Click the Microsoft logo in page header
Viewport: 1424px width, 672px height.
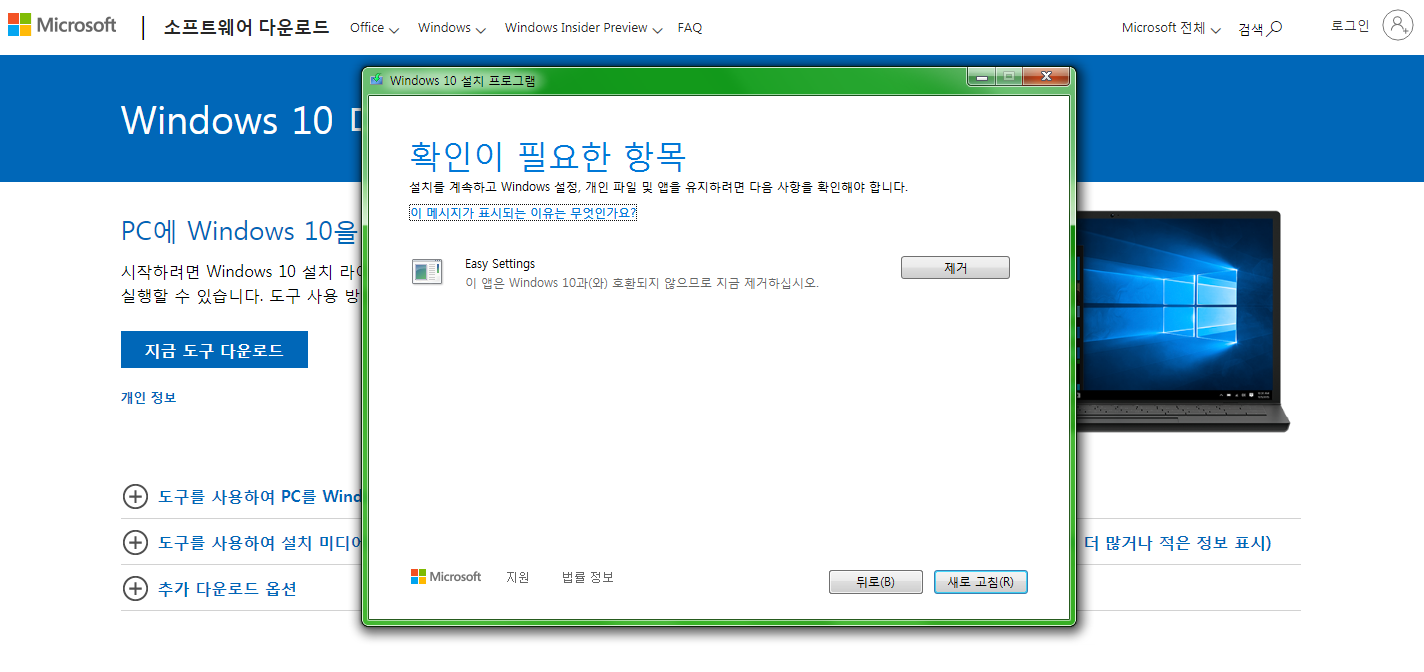click(x=62, y=26)
